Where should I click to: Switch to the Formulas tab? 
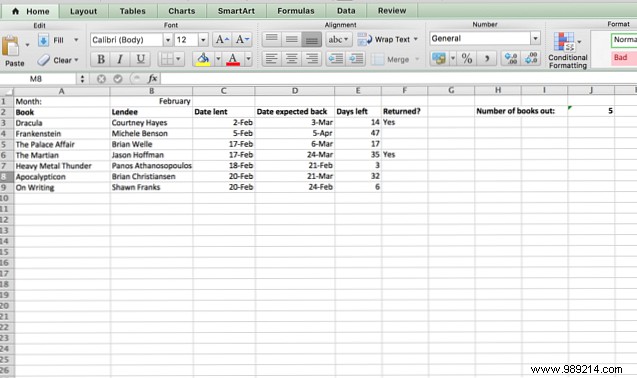tap(296, 11)
